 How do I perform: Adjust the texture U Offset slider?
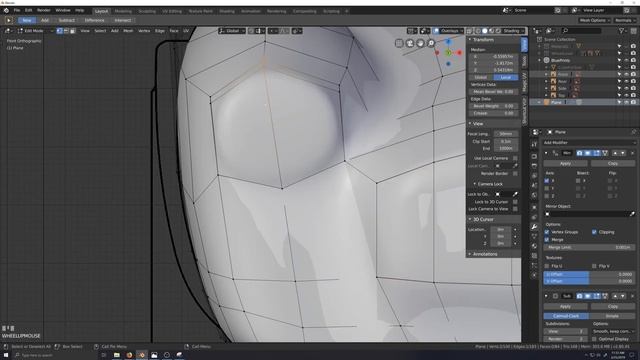pos(589,274)
